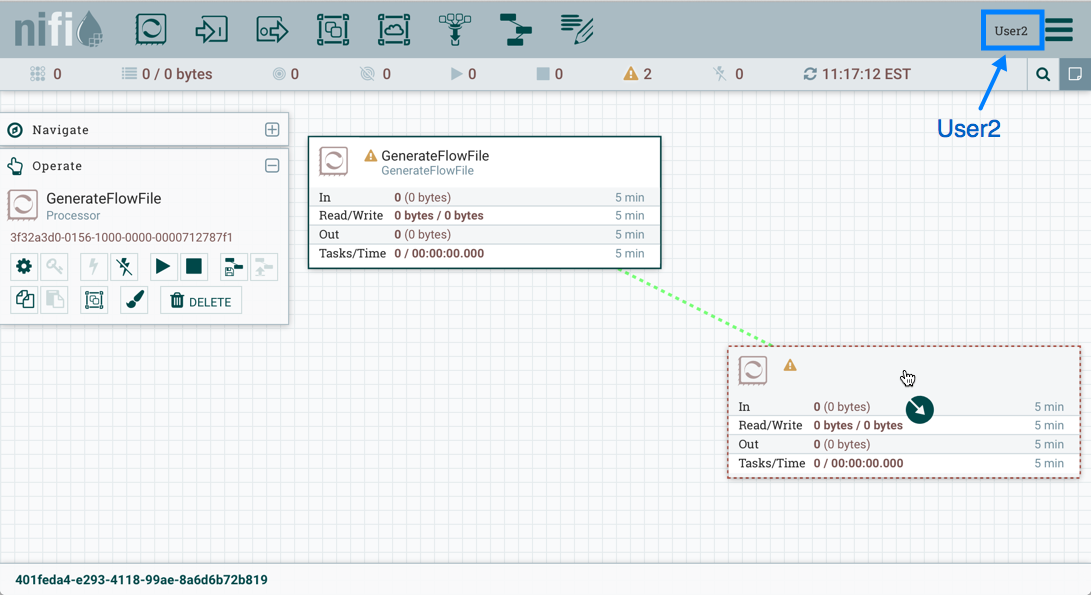Click the Copy icon in Operate panel
Viewport: 1091px width, 595px height.
[x=24, y=301]
